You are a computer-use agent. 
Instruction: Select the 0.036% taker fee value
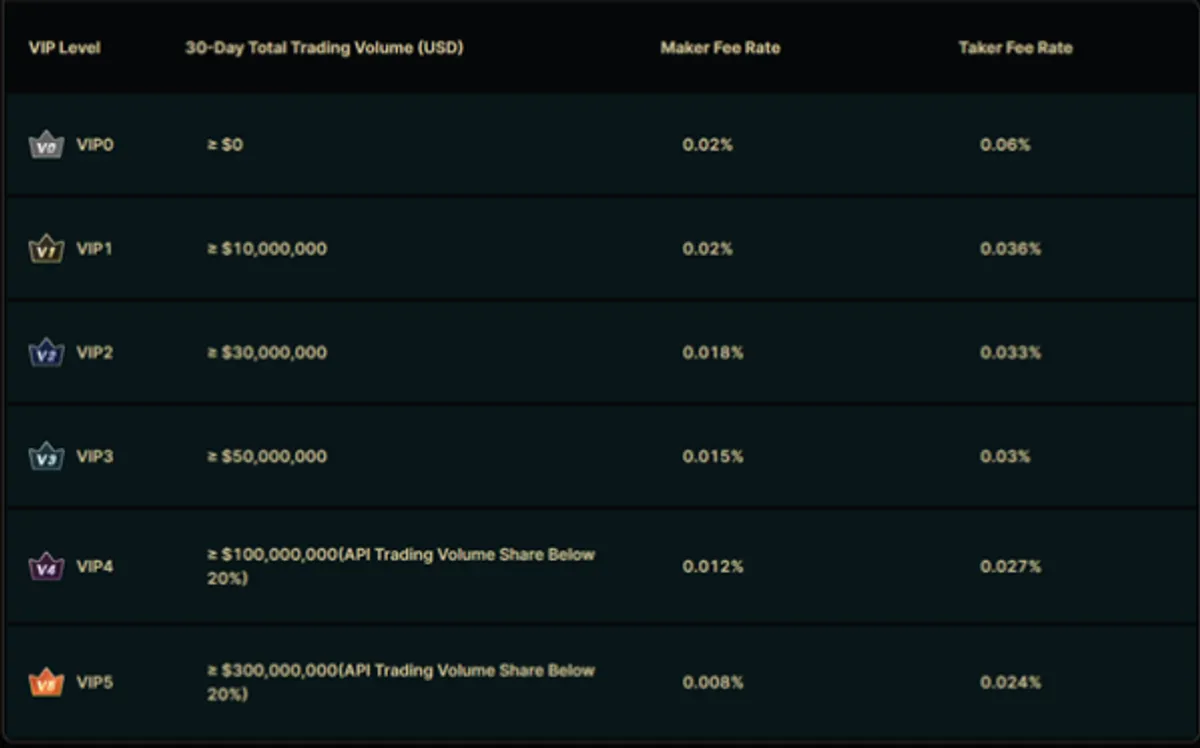point(1010,249)
